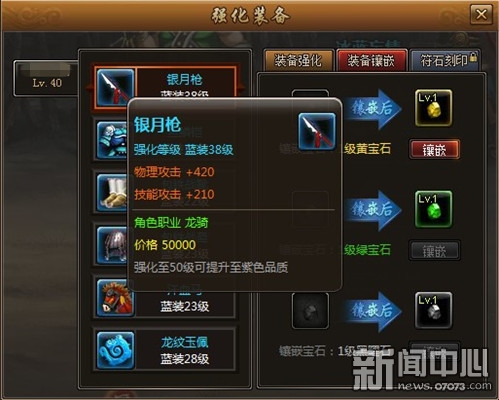Select the helmet equipment icon

pos(112,245)
